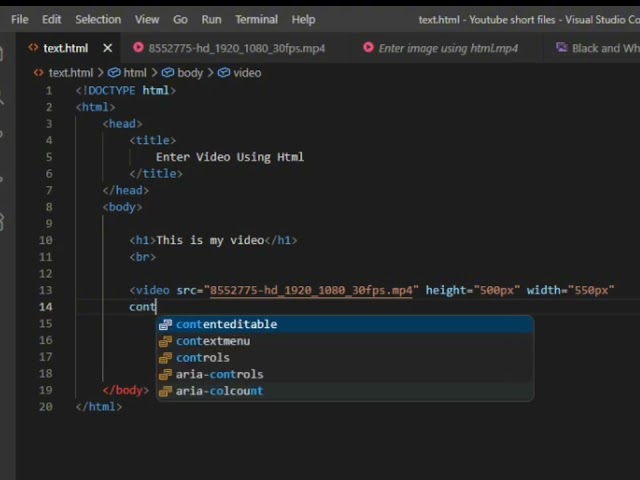Select text.html in the breadcrumb path
This screenshot has width=640, height=480.
71,73
